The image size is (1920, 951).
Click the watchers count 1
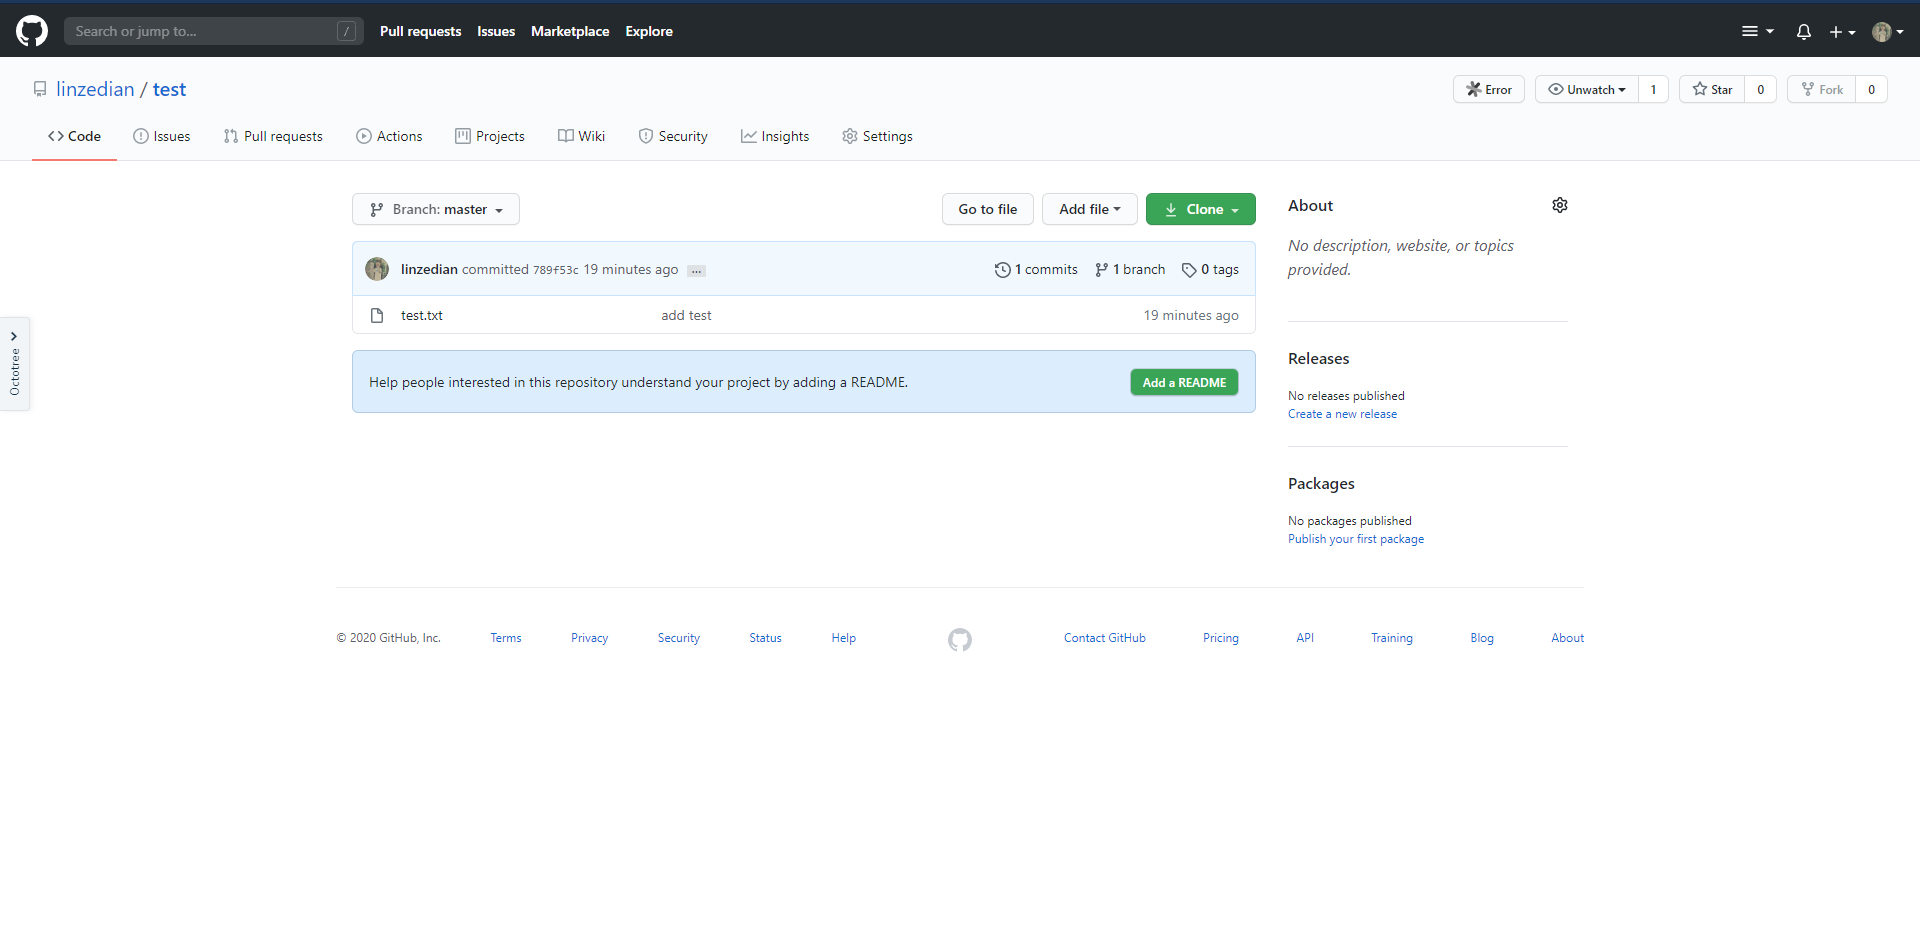[x=1654, y=89]
